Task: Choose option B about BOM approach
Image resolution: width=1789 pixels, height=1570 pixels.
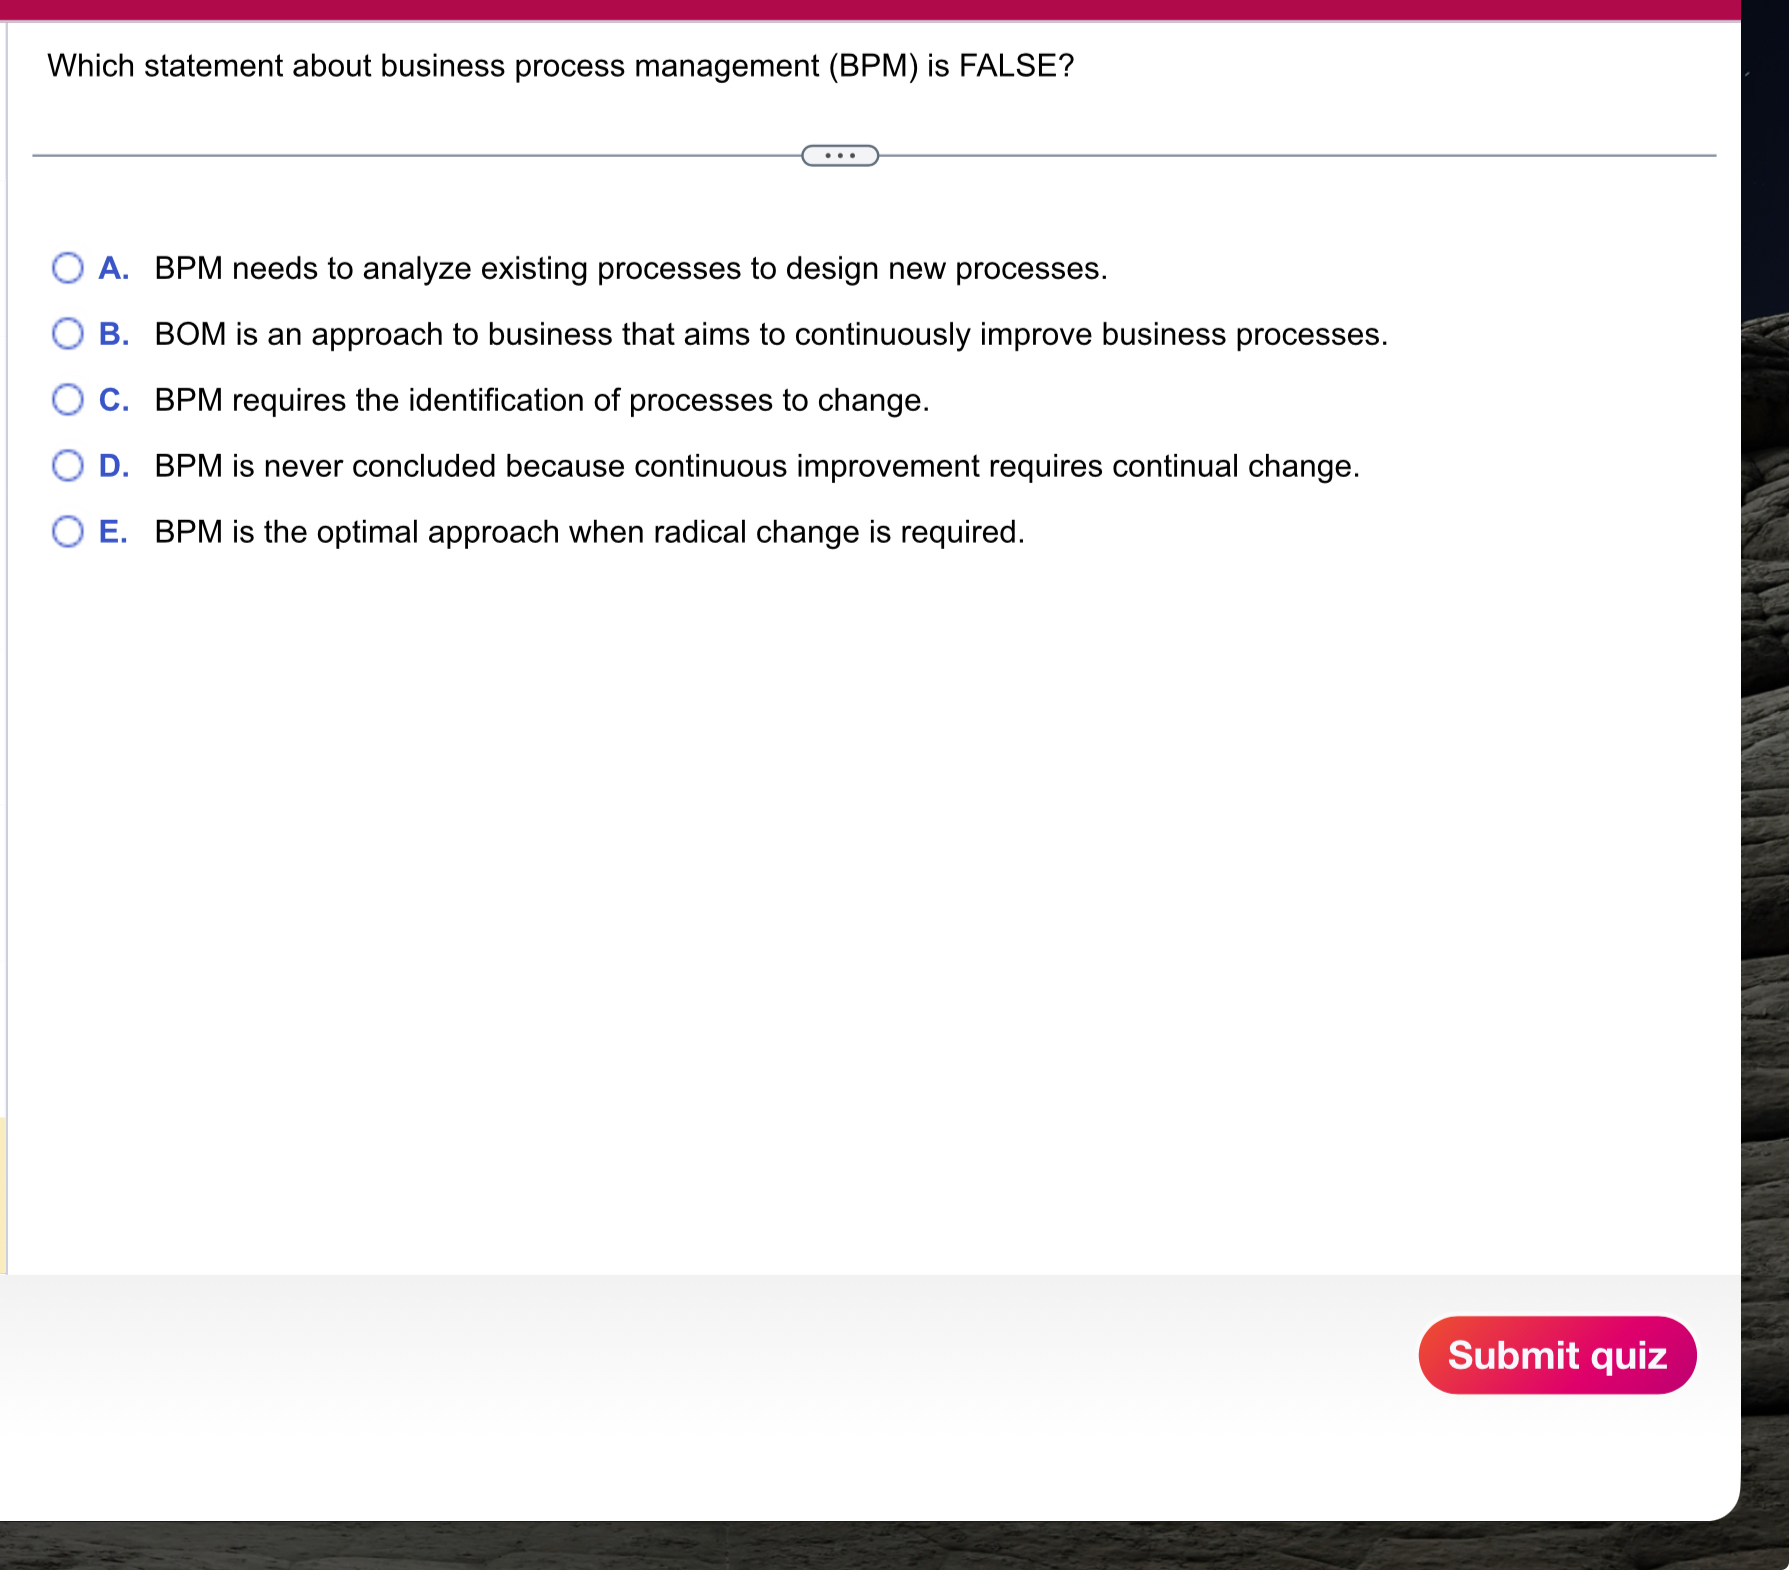Action: point(67,333)
